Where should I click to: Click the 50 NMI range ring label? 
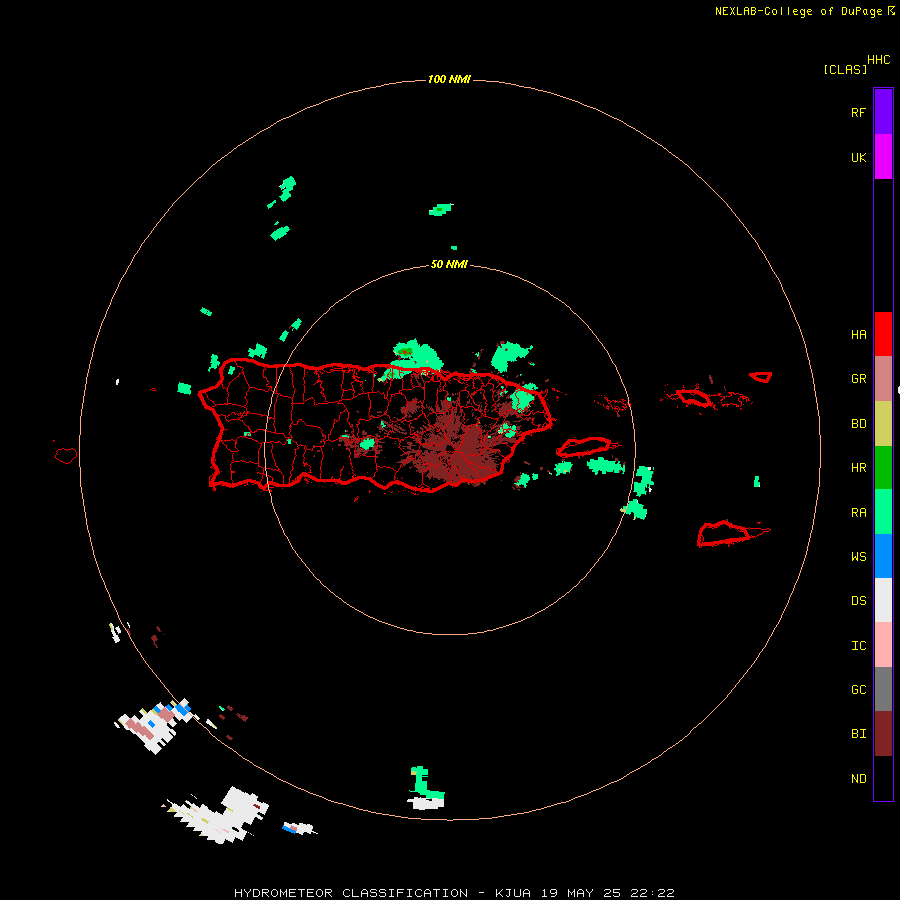coord(449,264)
